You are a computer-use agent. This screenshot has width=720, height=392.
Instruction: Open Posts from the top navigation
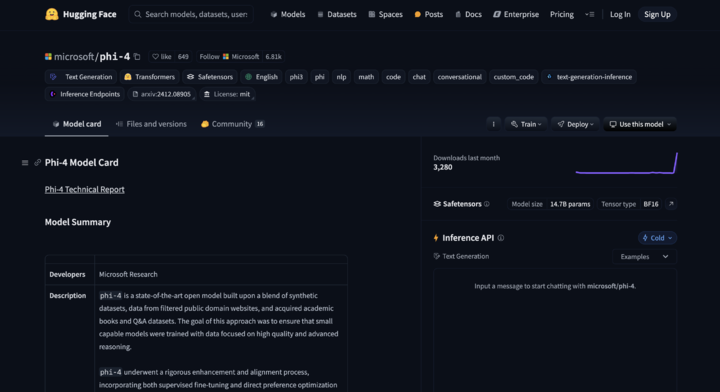(x=429, y=14)
